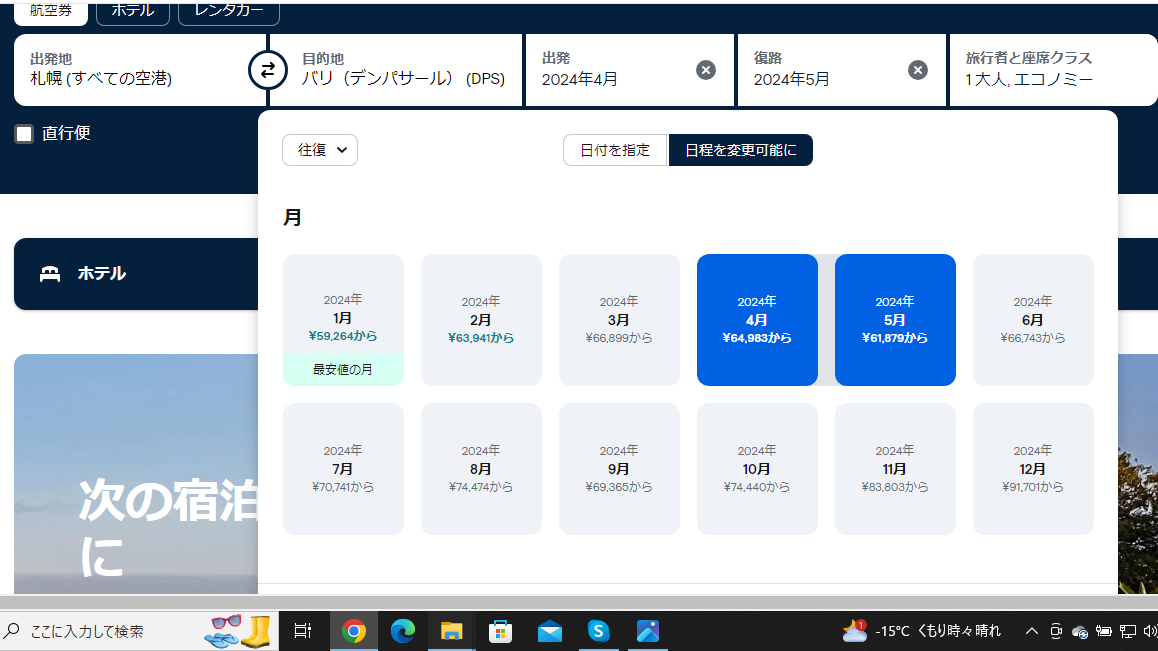Clear the departure date 2024年4月
Screen dimensions: 1158x651
point(706,70)
